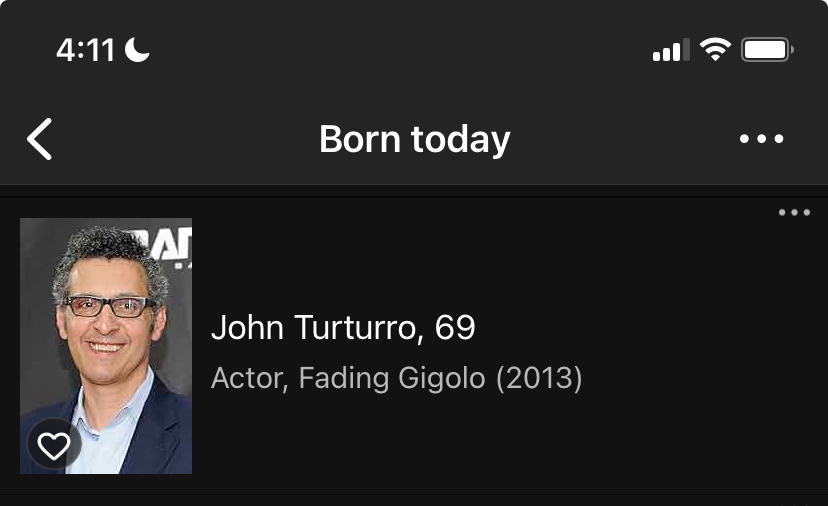Tap the moon Do Not Disturb icon
The width and height of the screenshot is (828, 506).
[138, 49]
